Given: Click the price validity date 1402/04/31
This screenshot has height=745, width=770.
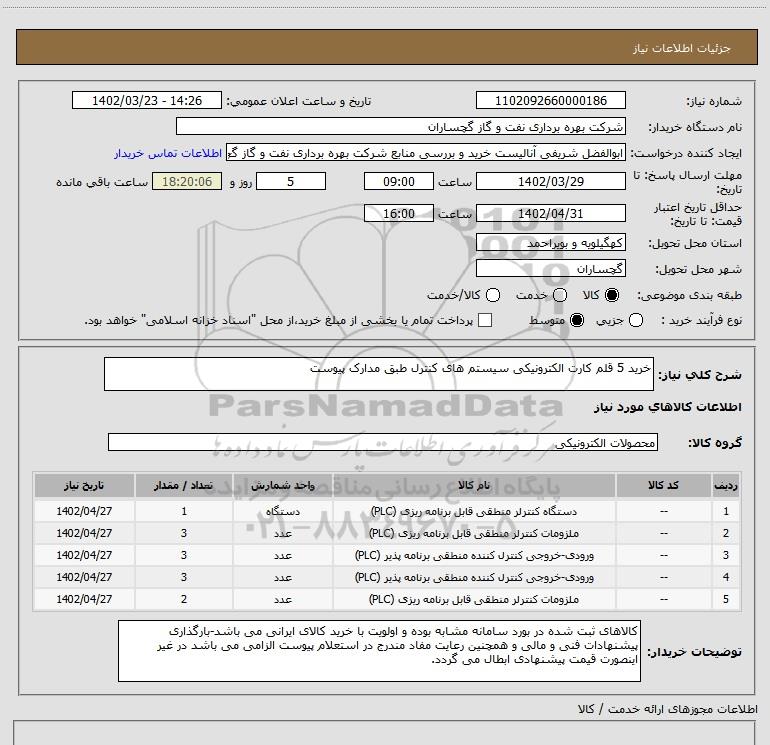Looking at the screenshot, I should [550, 213].
